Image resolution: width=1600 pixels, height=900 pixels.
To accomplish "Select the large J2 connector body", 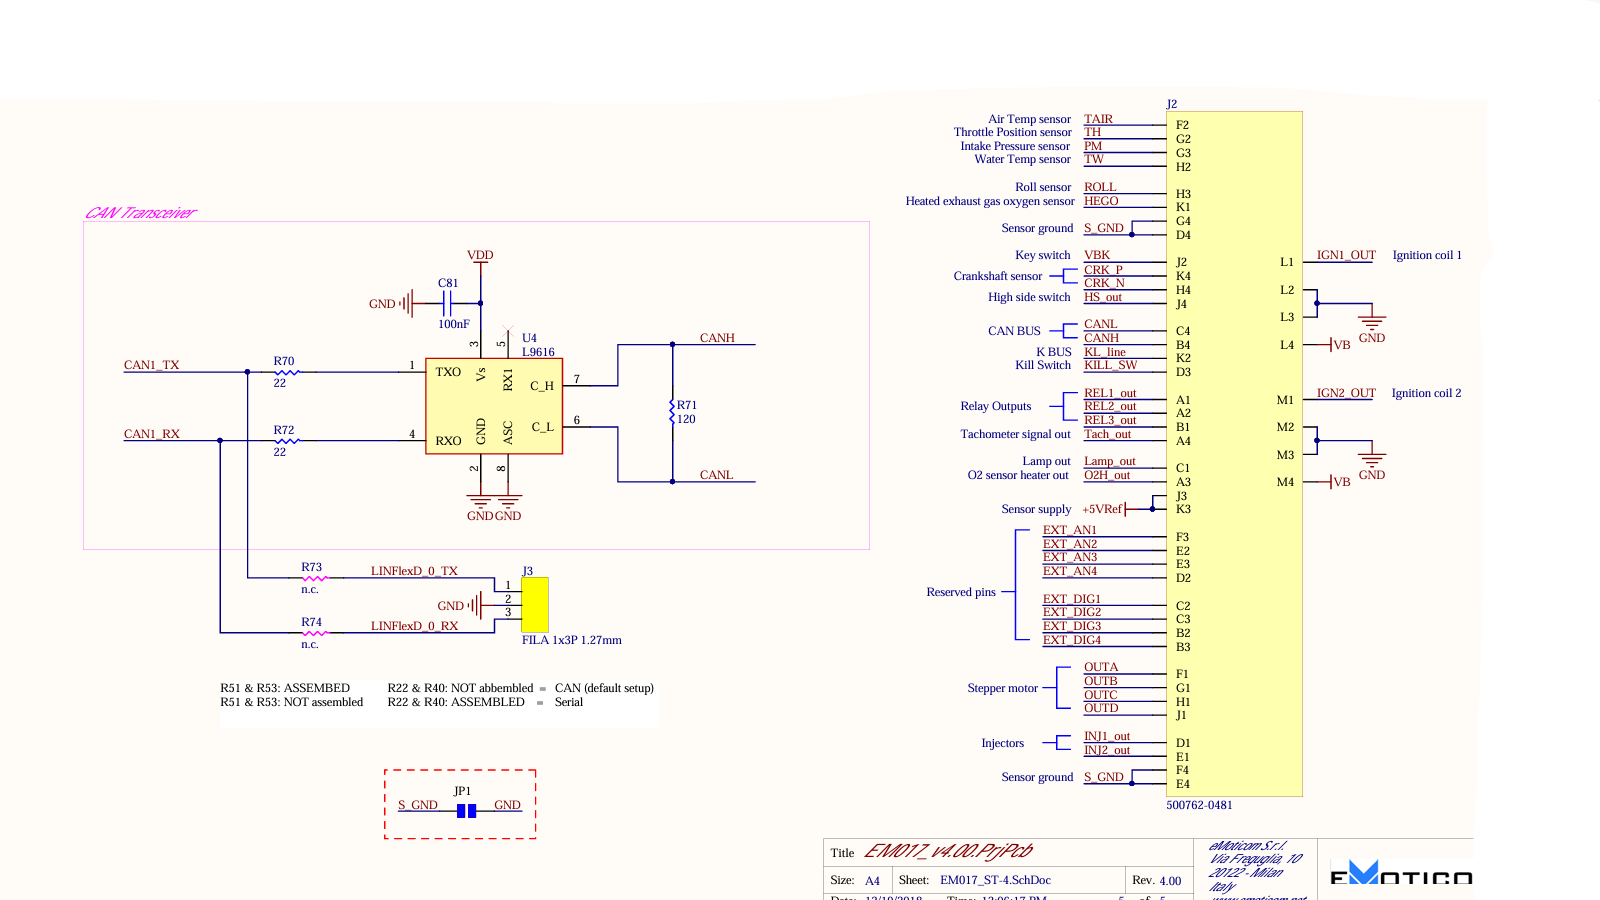I will [1234, 454].
